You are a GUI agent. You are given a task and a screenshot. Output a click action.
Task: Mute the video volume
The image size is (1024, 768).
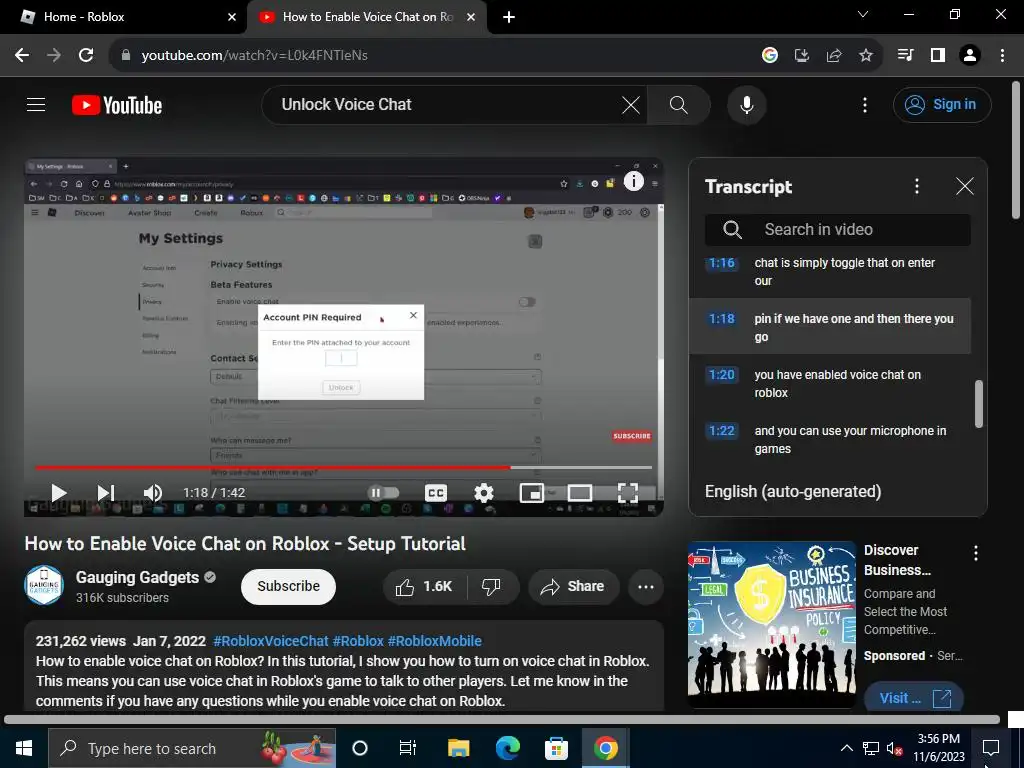pyautogui.click(x=153, y=492)
